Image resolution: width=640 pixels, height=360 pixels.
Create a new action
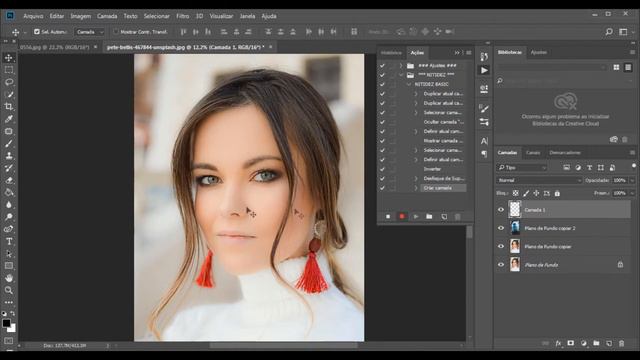click(x=444, y=217)
